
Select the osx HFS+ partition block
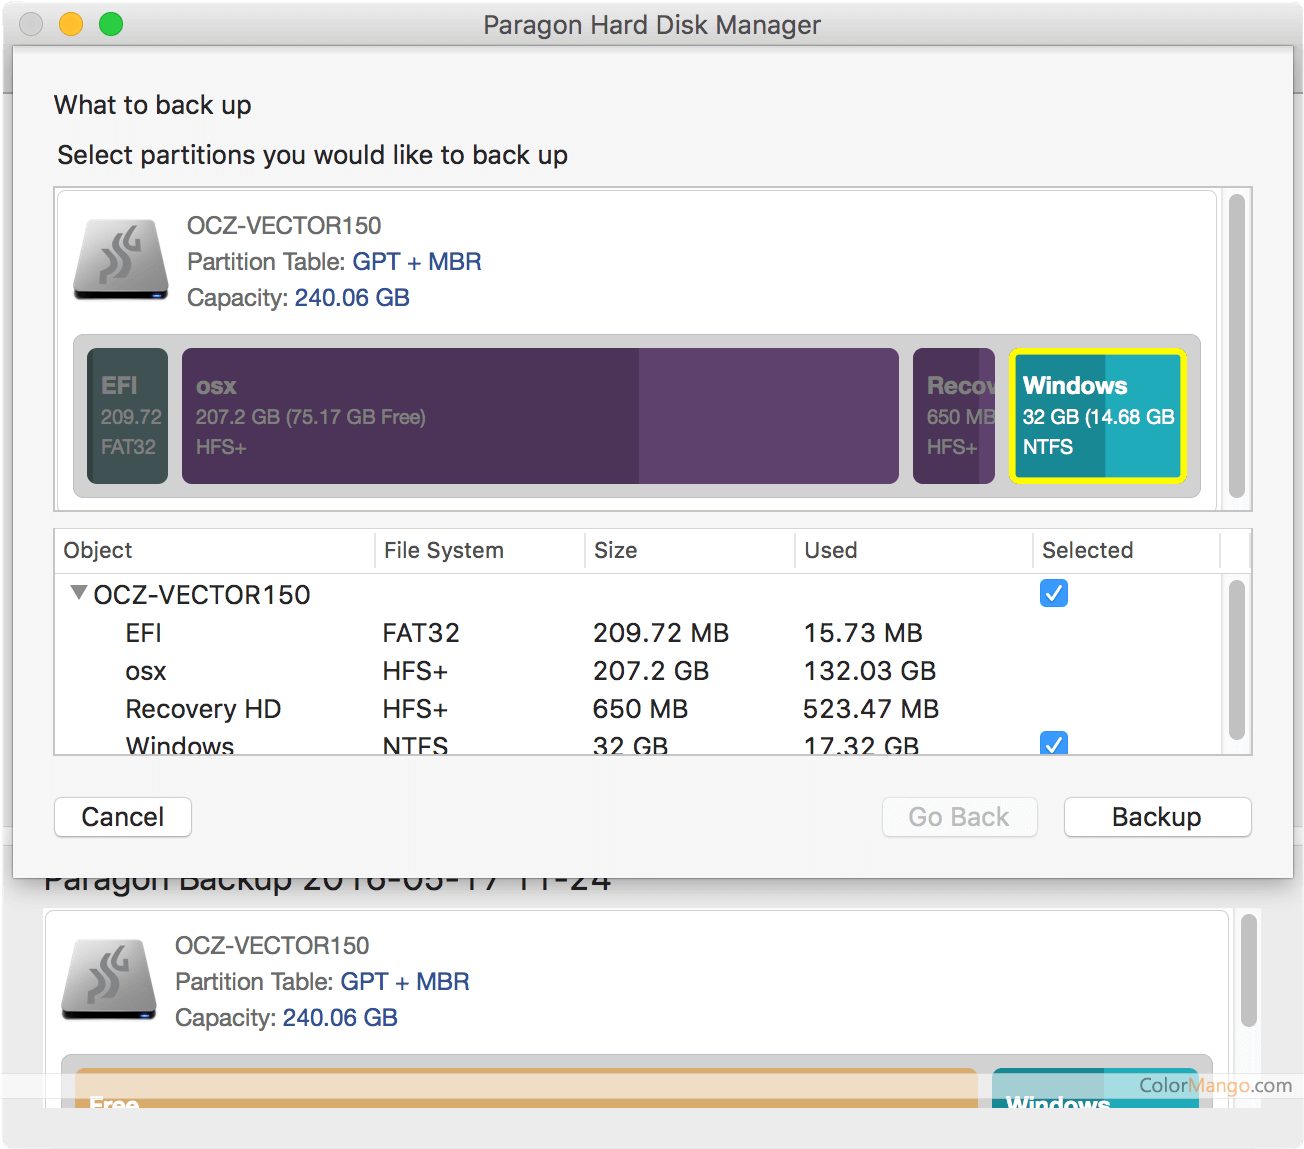(540, 416)
